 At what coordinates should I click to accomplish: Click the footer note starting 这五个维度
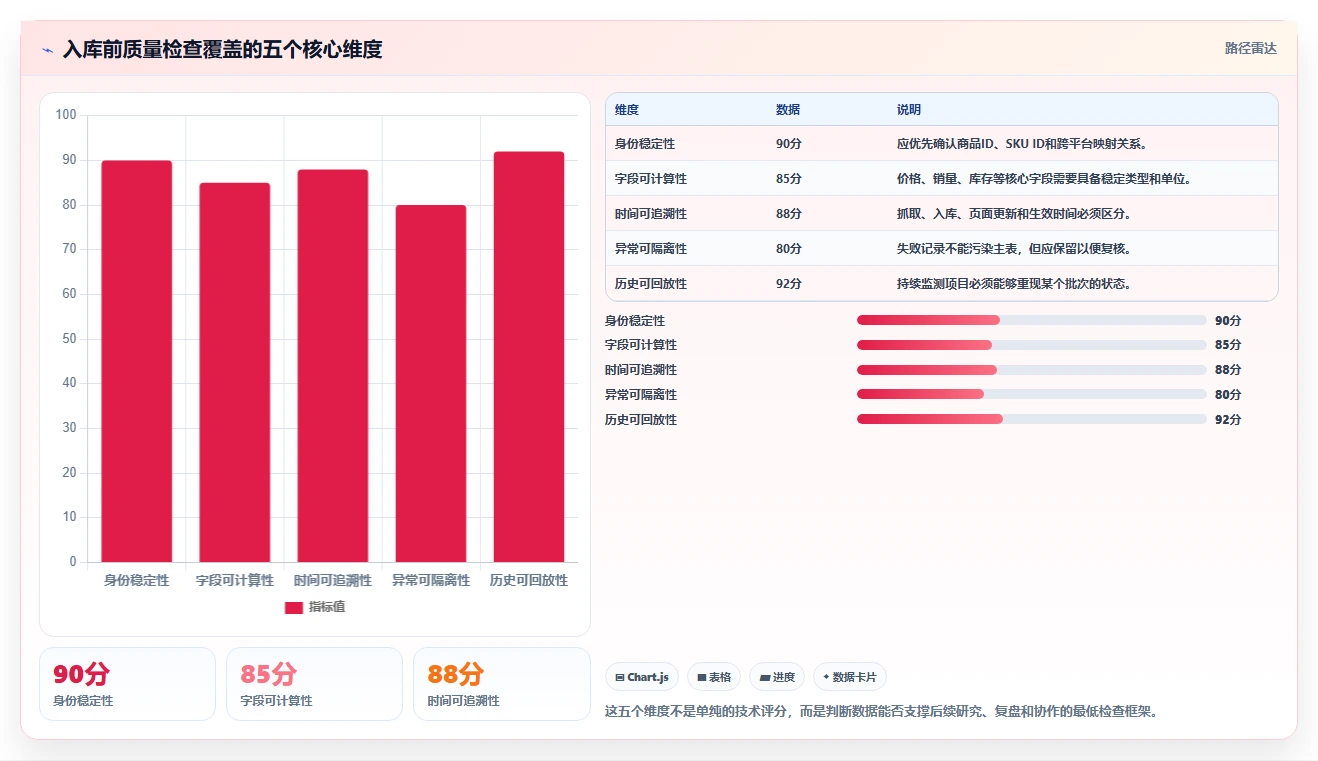tap(881, 712)
